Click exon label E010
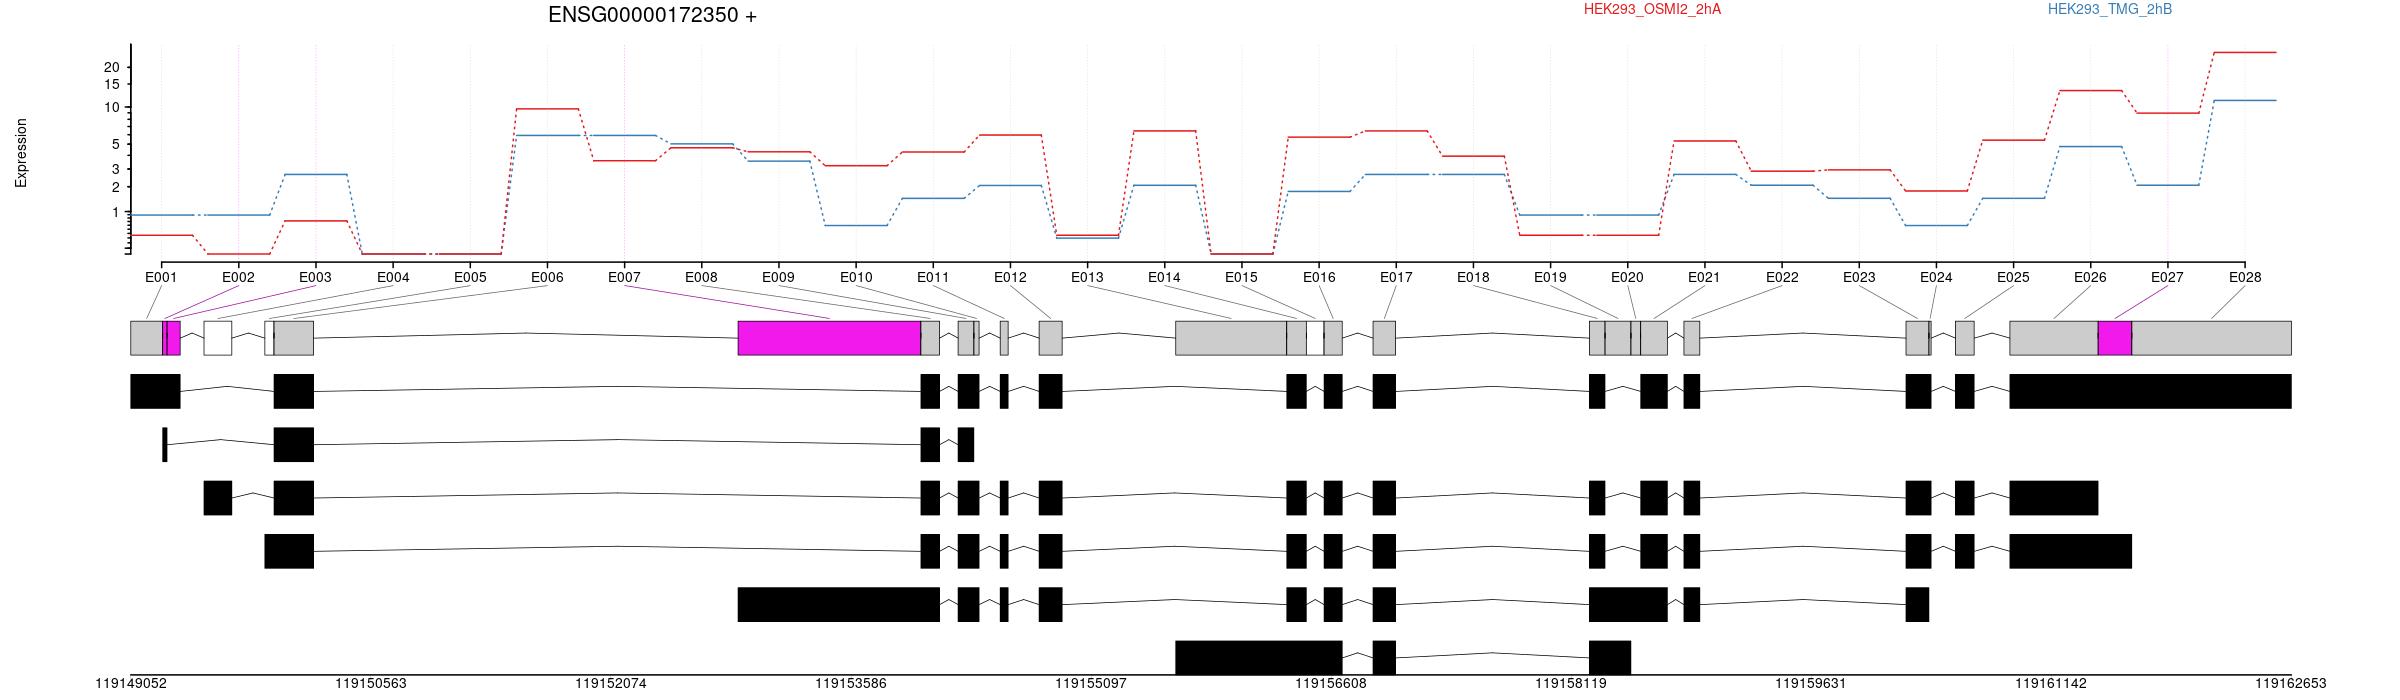 pos(856,277)
